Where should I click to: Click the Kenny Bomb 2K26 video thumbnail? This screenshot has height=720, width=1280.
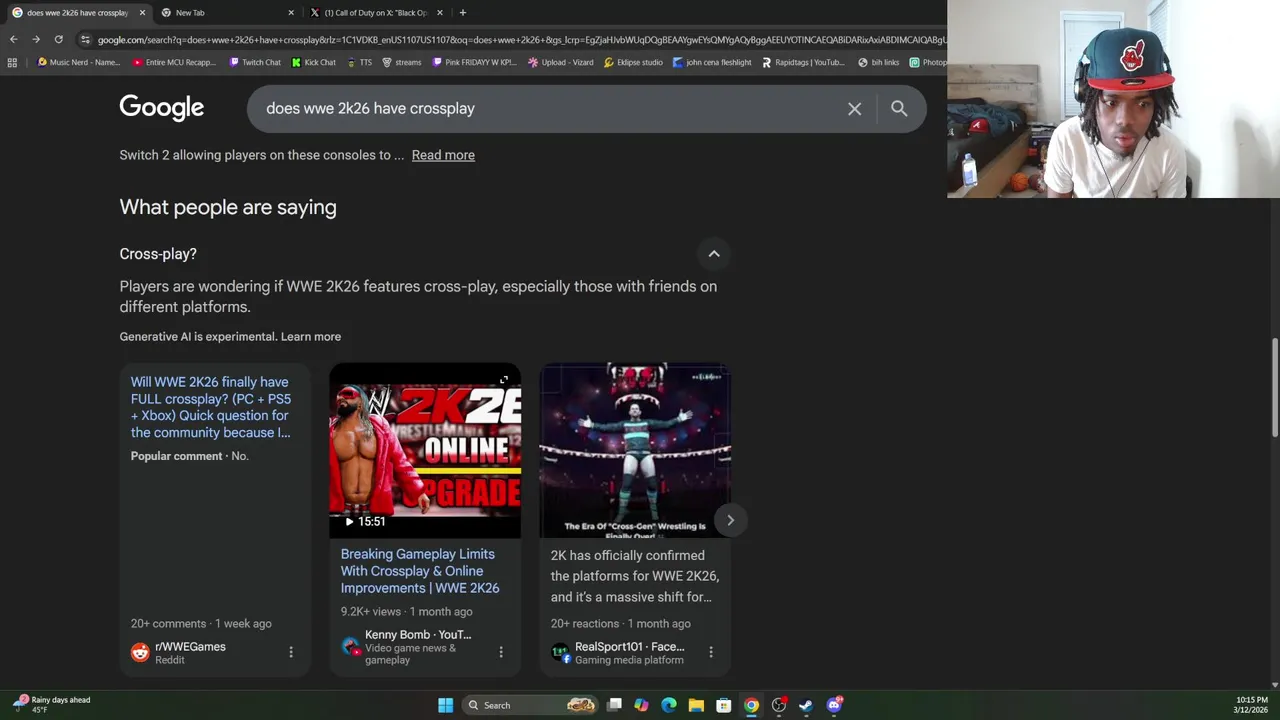tap(425, 450)
